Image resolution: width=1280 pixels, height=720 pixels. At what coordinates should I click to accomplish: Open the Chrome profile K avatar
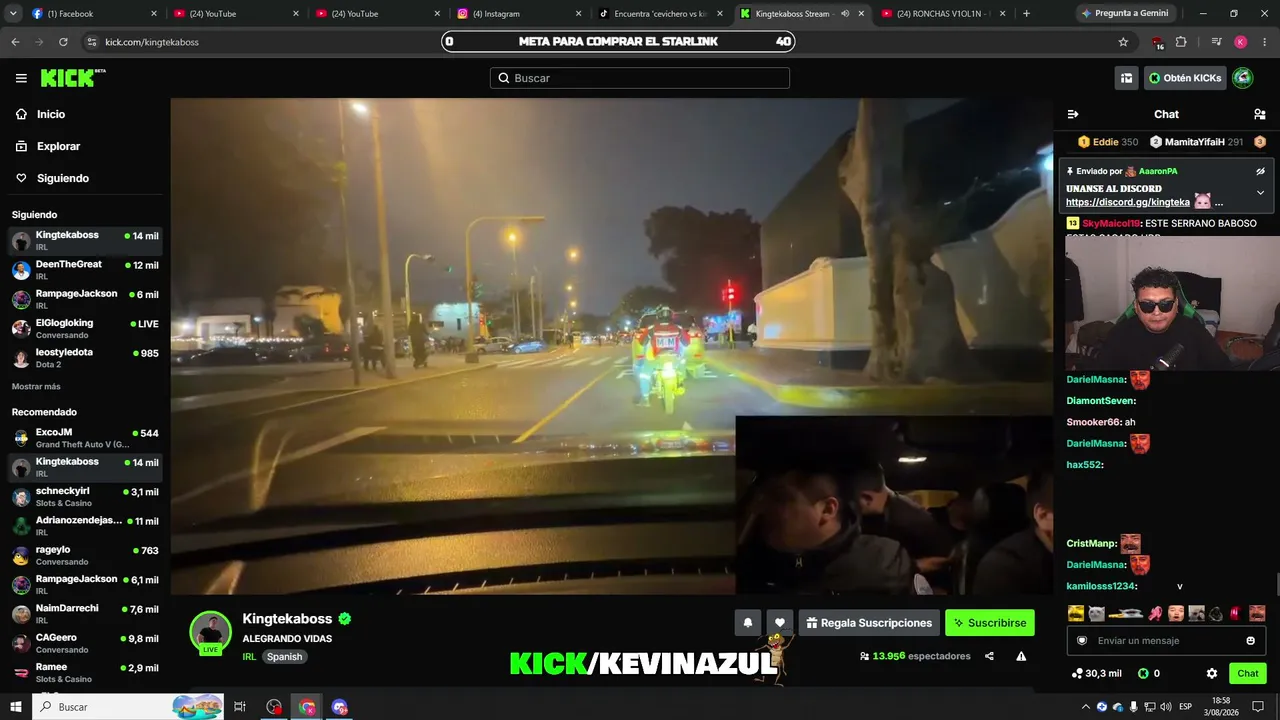click(1240, 42)
